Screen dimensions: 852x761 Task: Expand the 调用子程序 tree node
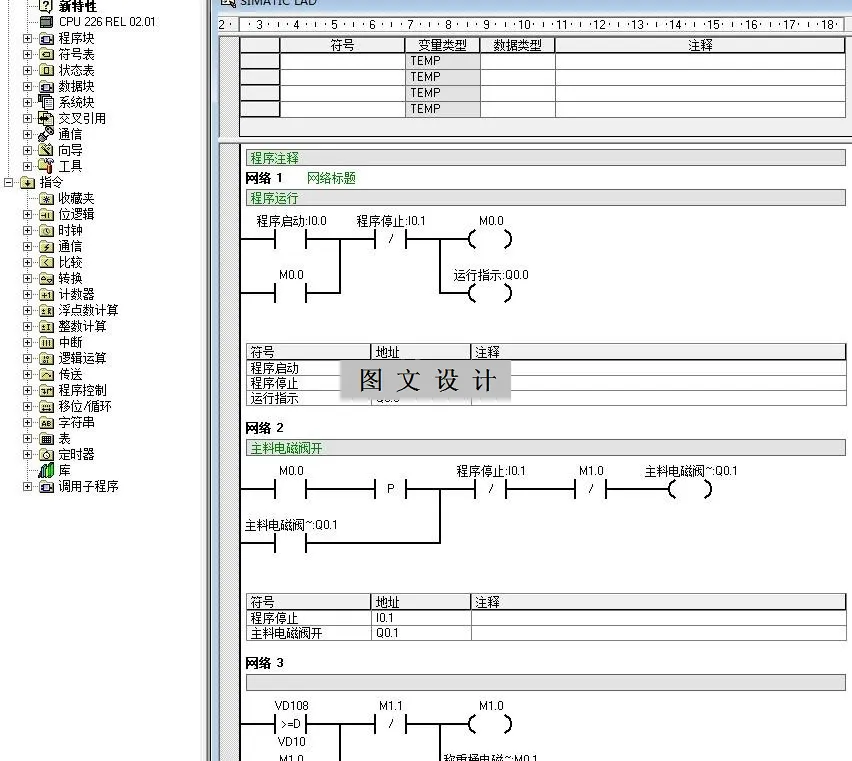tap(28, 487)
